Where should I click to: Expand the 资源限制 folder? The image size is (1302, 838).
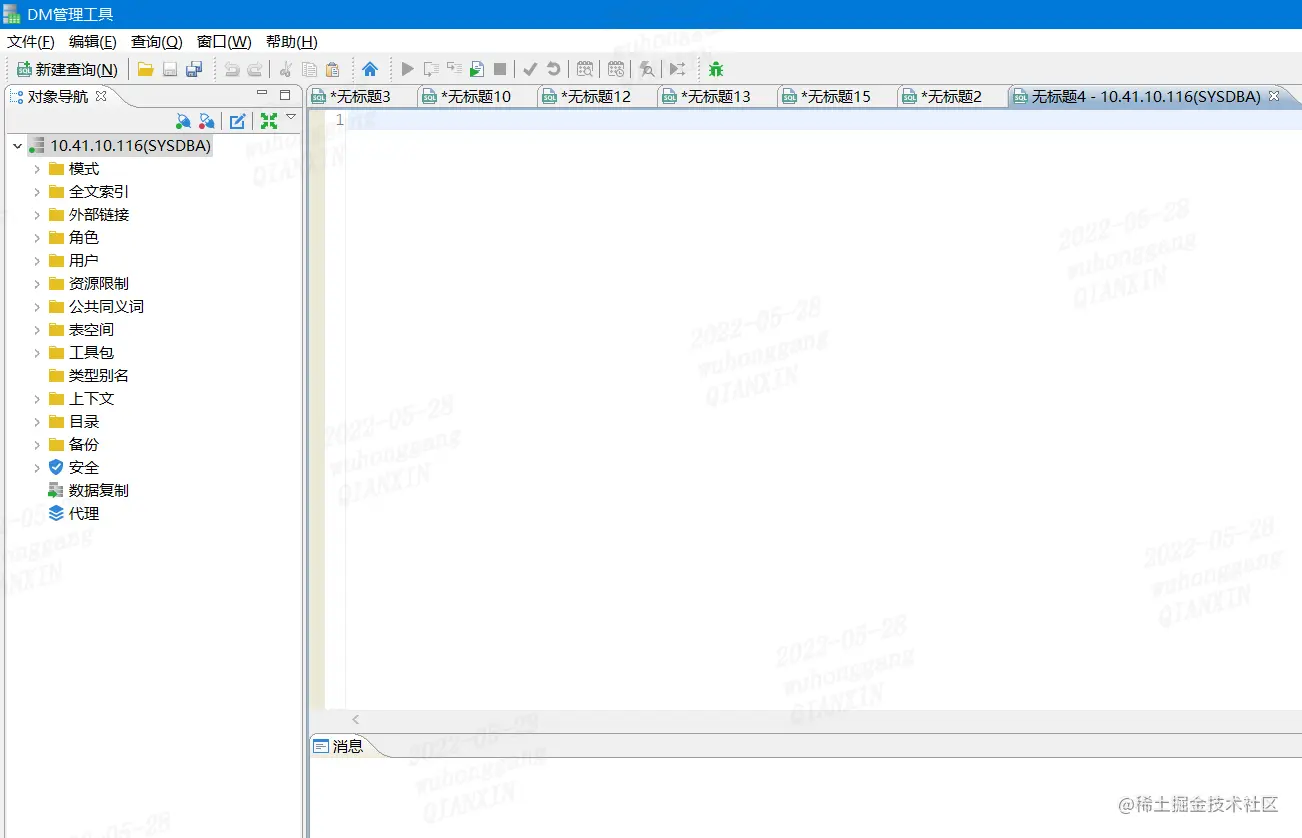pos(37,284)
